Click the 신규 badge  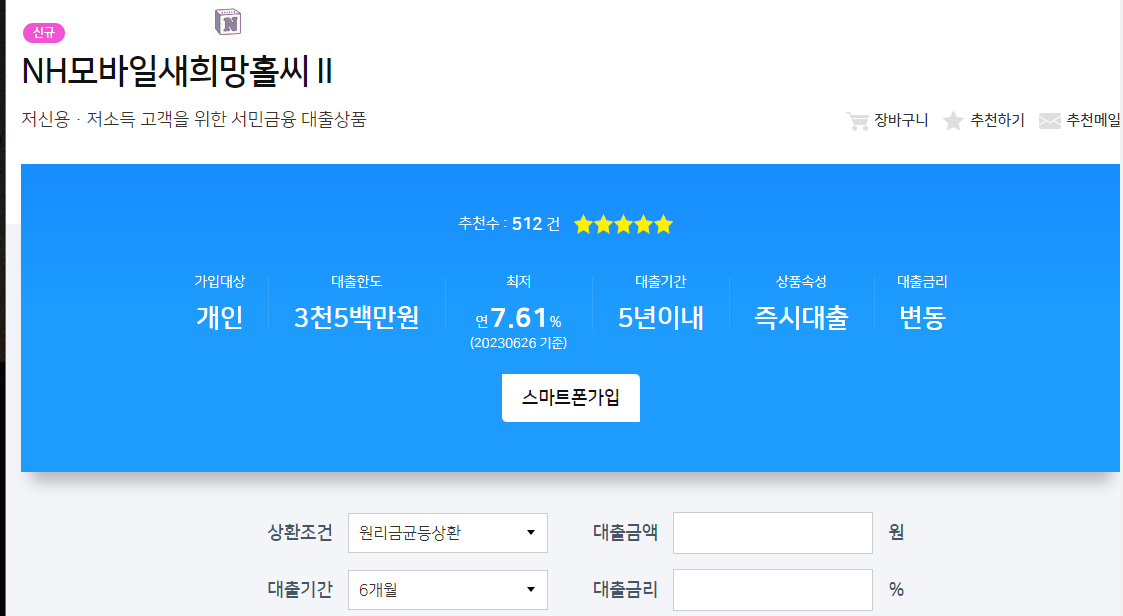pos(44,33)
